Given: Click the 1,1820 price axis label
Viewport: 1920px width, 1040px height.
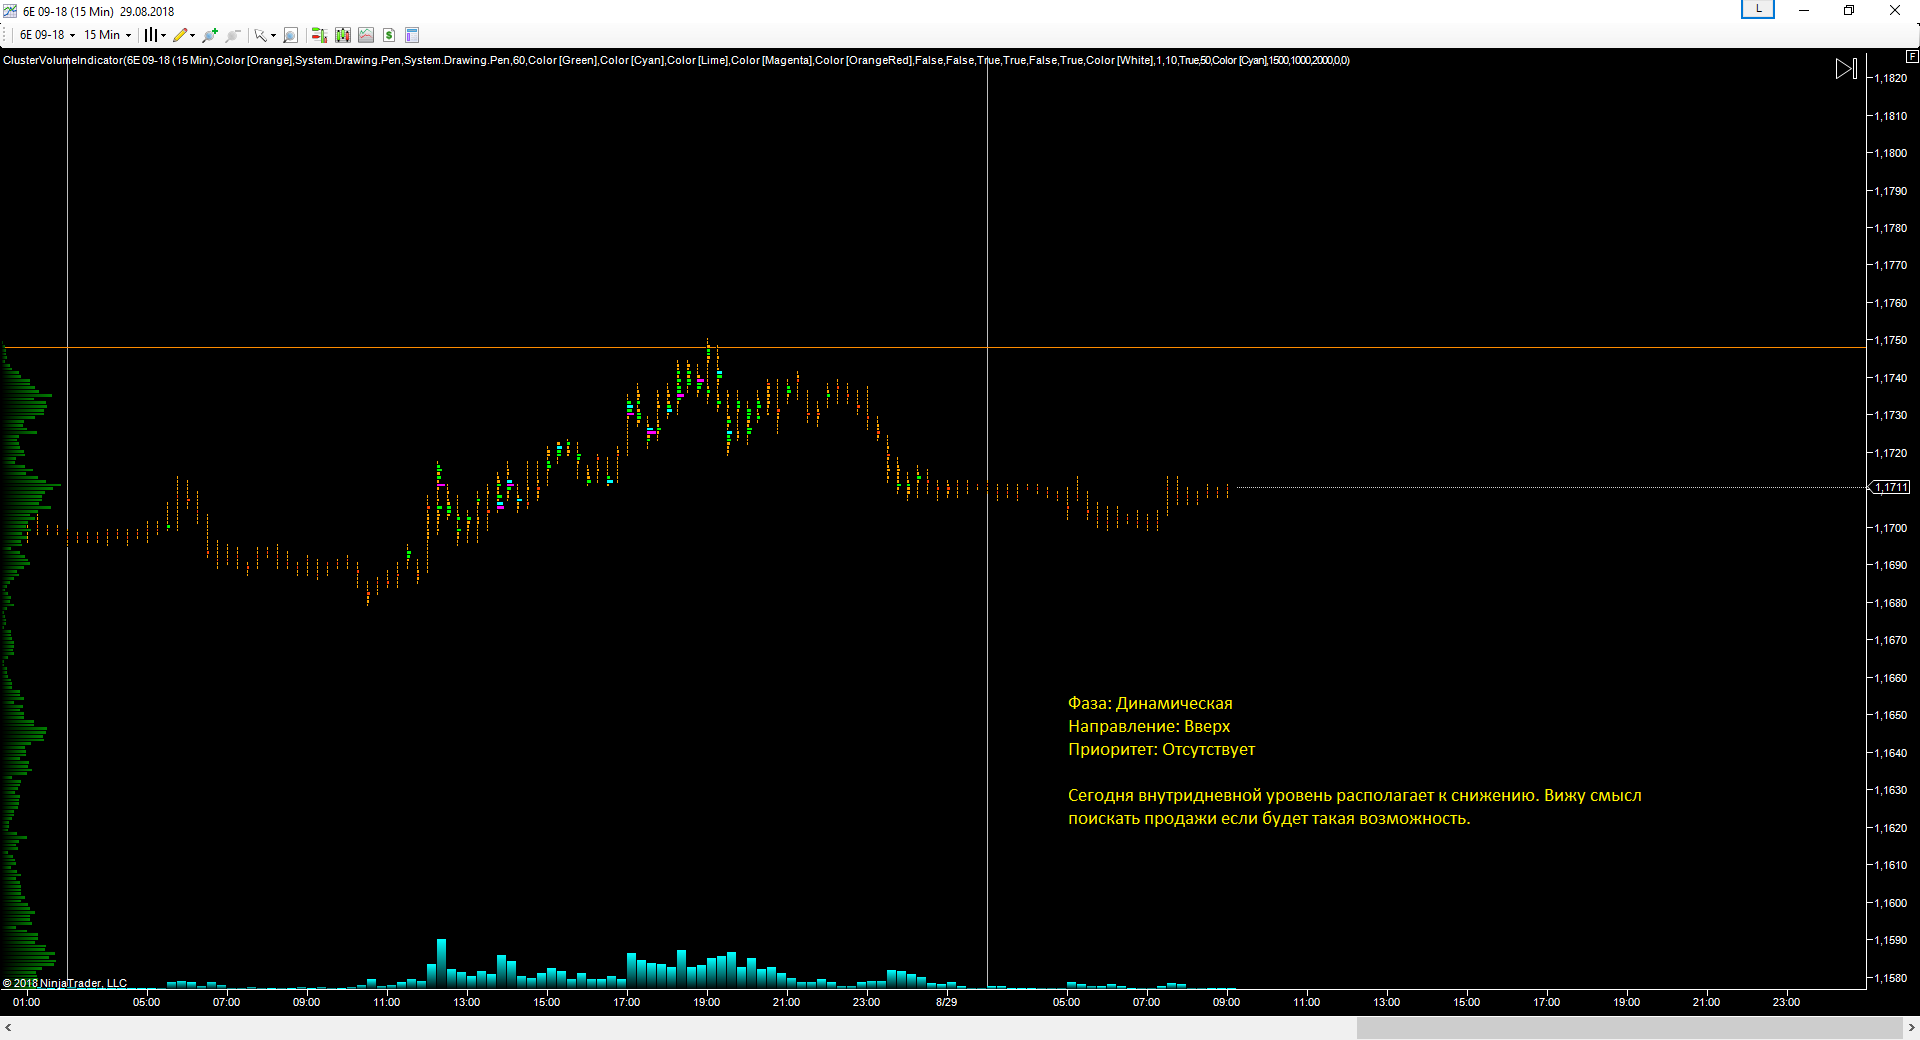Looking at the screenshot, I should tap(1891, 78).
